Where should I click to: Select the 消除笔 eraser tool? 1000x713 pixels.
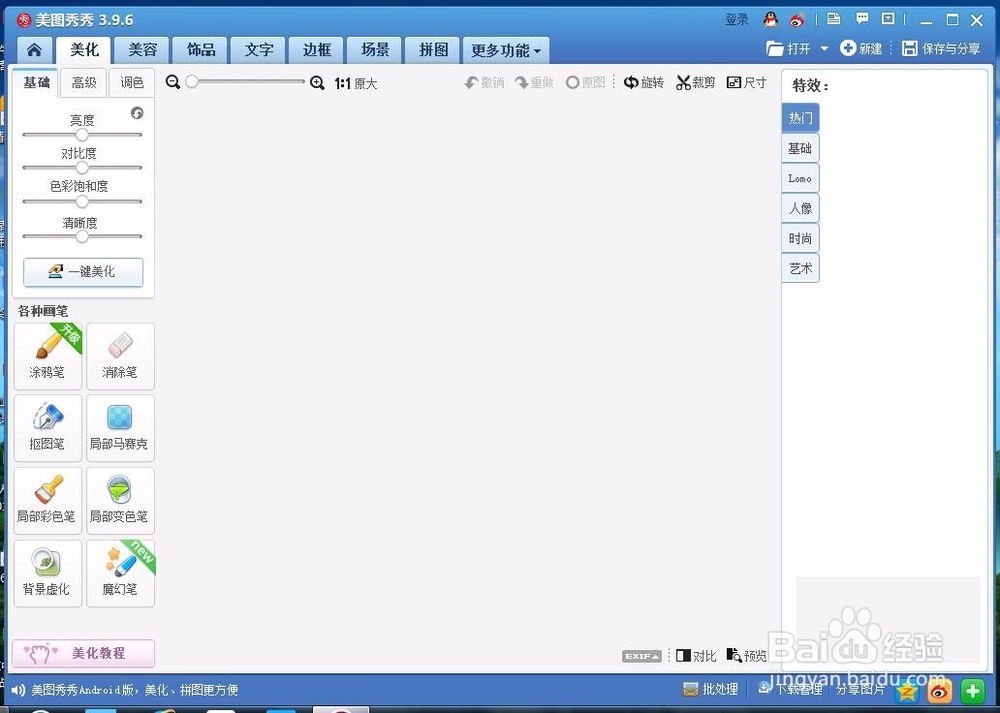pyautogui.click(x=120, y=356)
